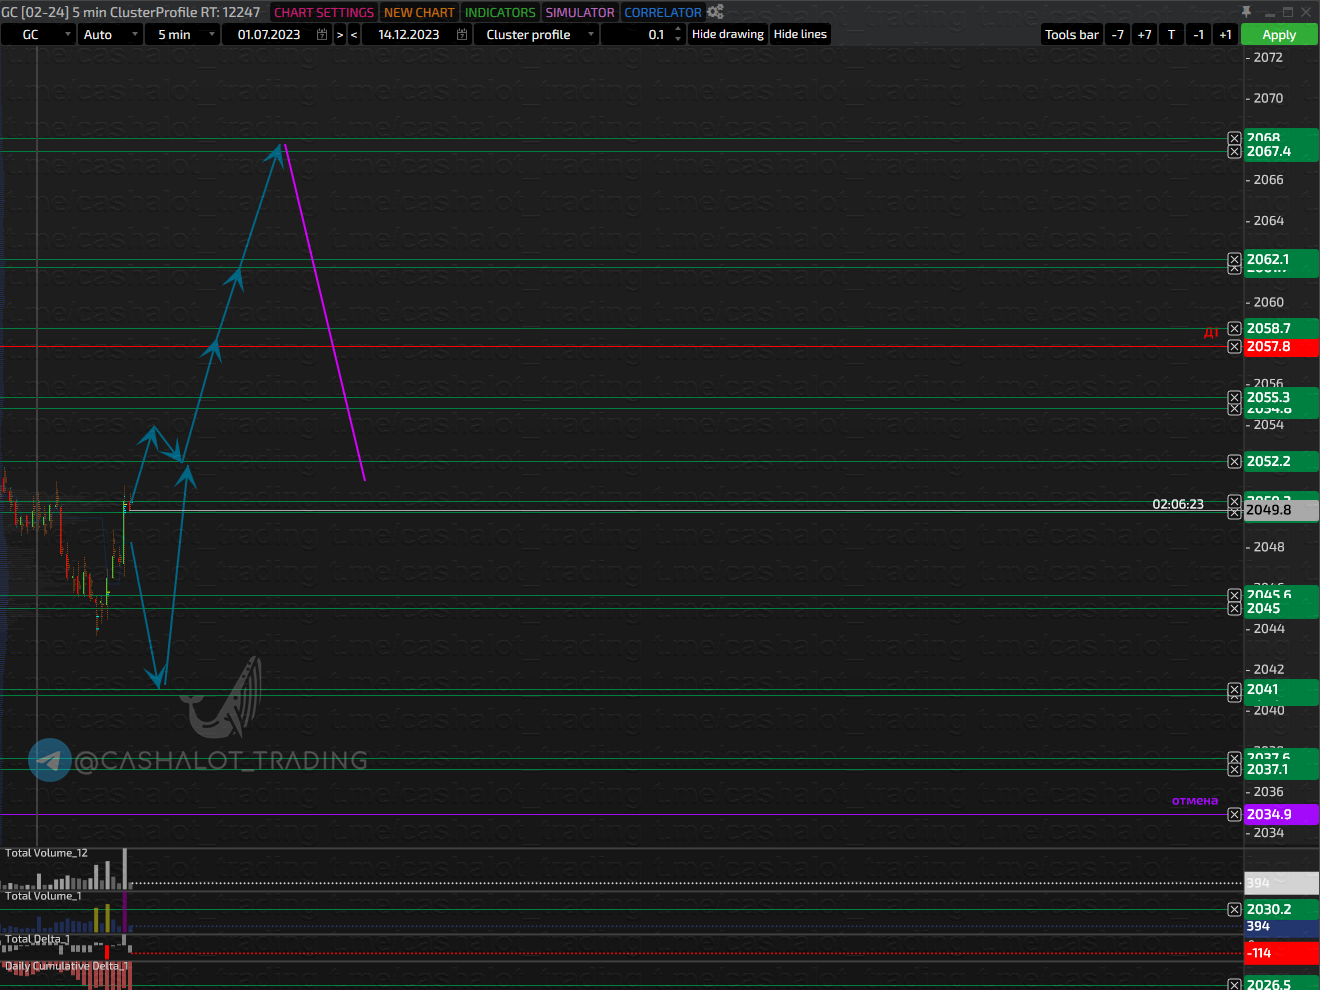Open the 5 min timeframe dropdown
Image resolution: width=1320 pixels, height=990 pixels.
point(211,34)
